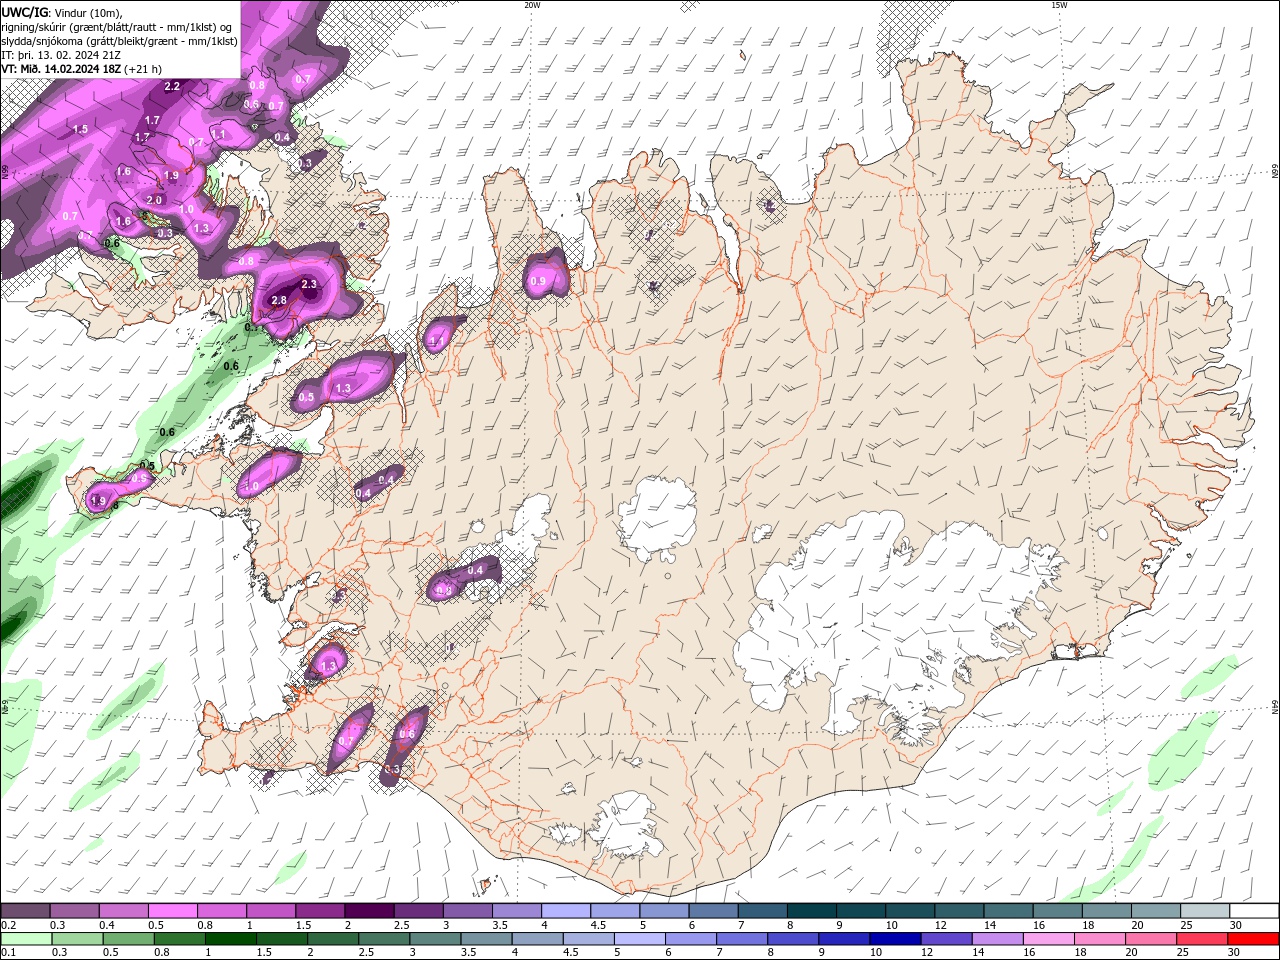Click the 'IT: þri. 13. 02. 2024 21Z' line

pos(61,55)
